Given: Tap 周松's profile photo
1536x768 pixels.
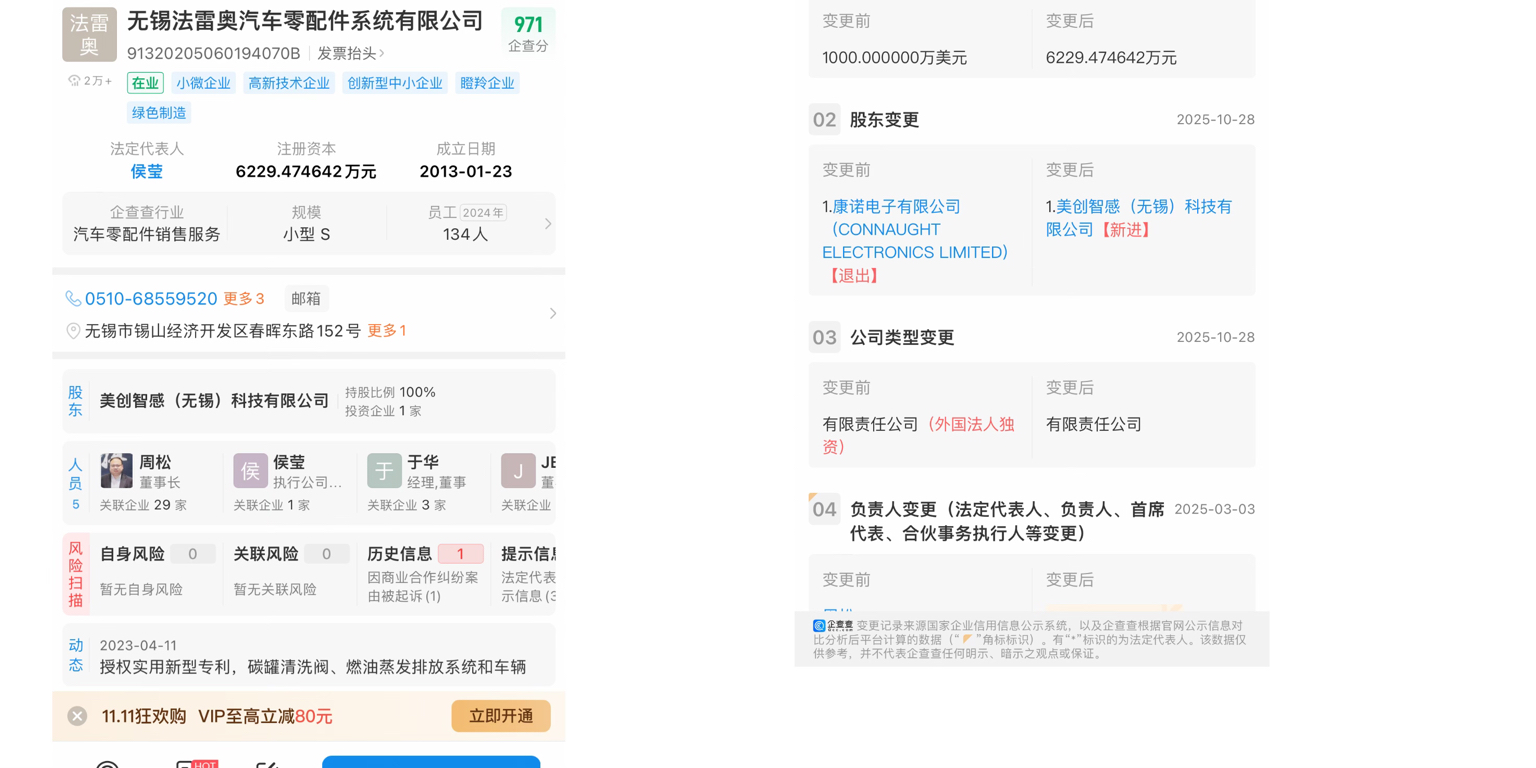Looking at the screenshot, I should (x=116, y=470).
